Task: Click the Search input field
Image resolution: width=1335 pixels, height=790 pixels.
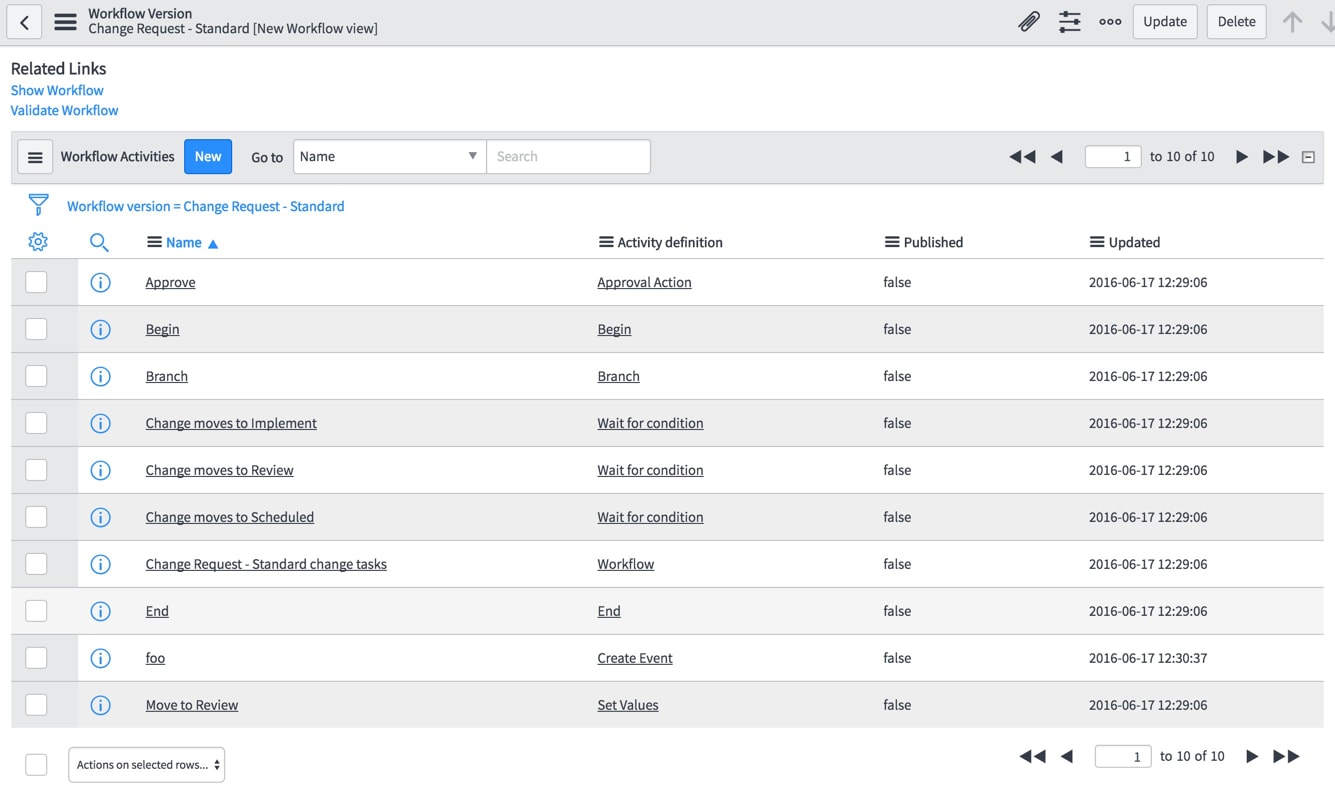Action: (568, 157)
